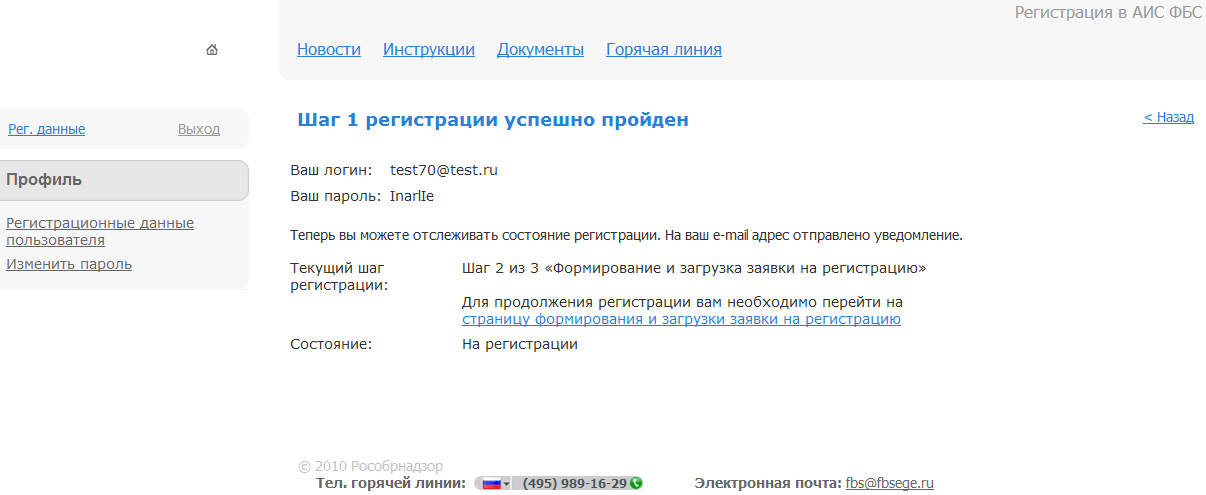Click the status value 'На регистрации'
This screenshot has height=495, width=1206.
[520, 344]
